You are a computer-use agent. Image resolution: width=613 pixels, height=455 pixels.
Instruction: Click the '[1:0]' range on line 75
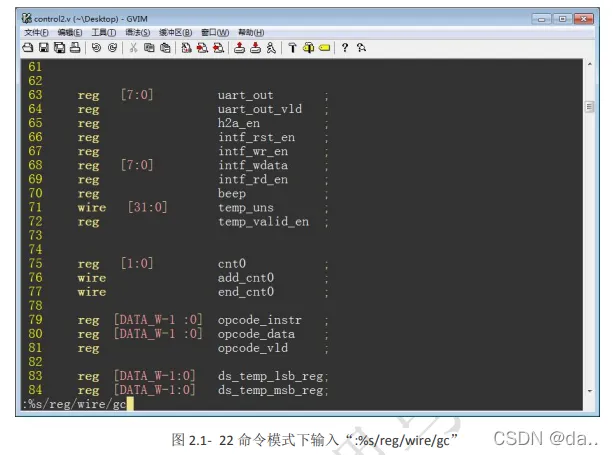click(137, 263)
